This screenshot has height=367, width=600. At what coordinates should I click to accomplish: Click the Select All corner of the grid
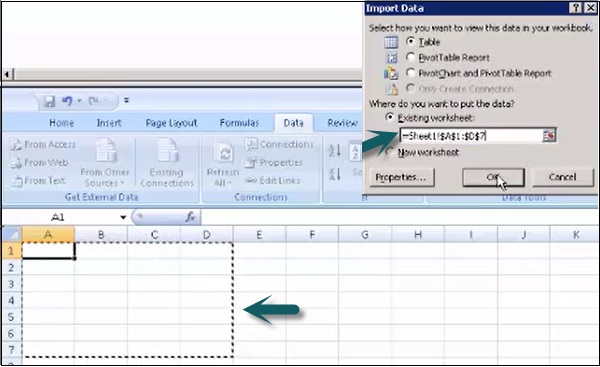click(x=12, y=235)
